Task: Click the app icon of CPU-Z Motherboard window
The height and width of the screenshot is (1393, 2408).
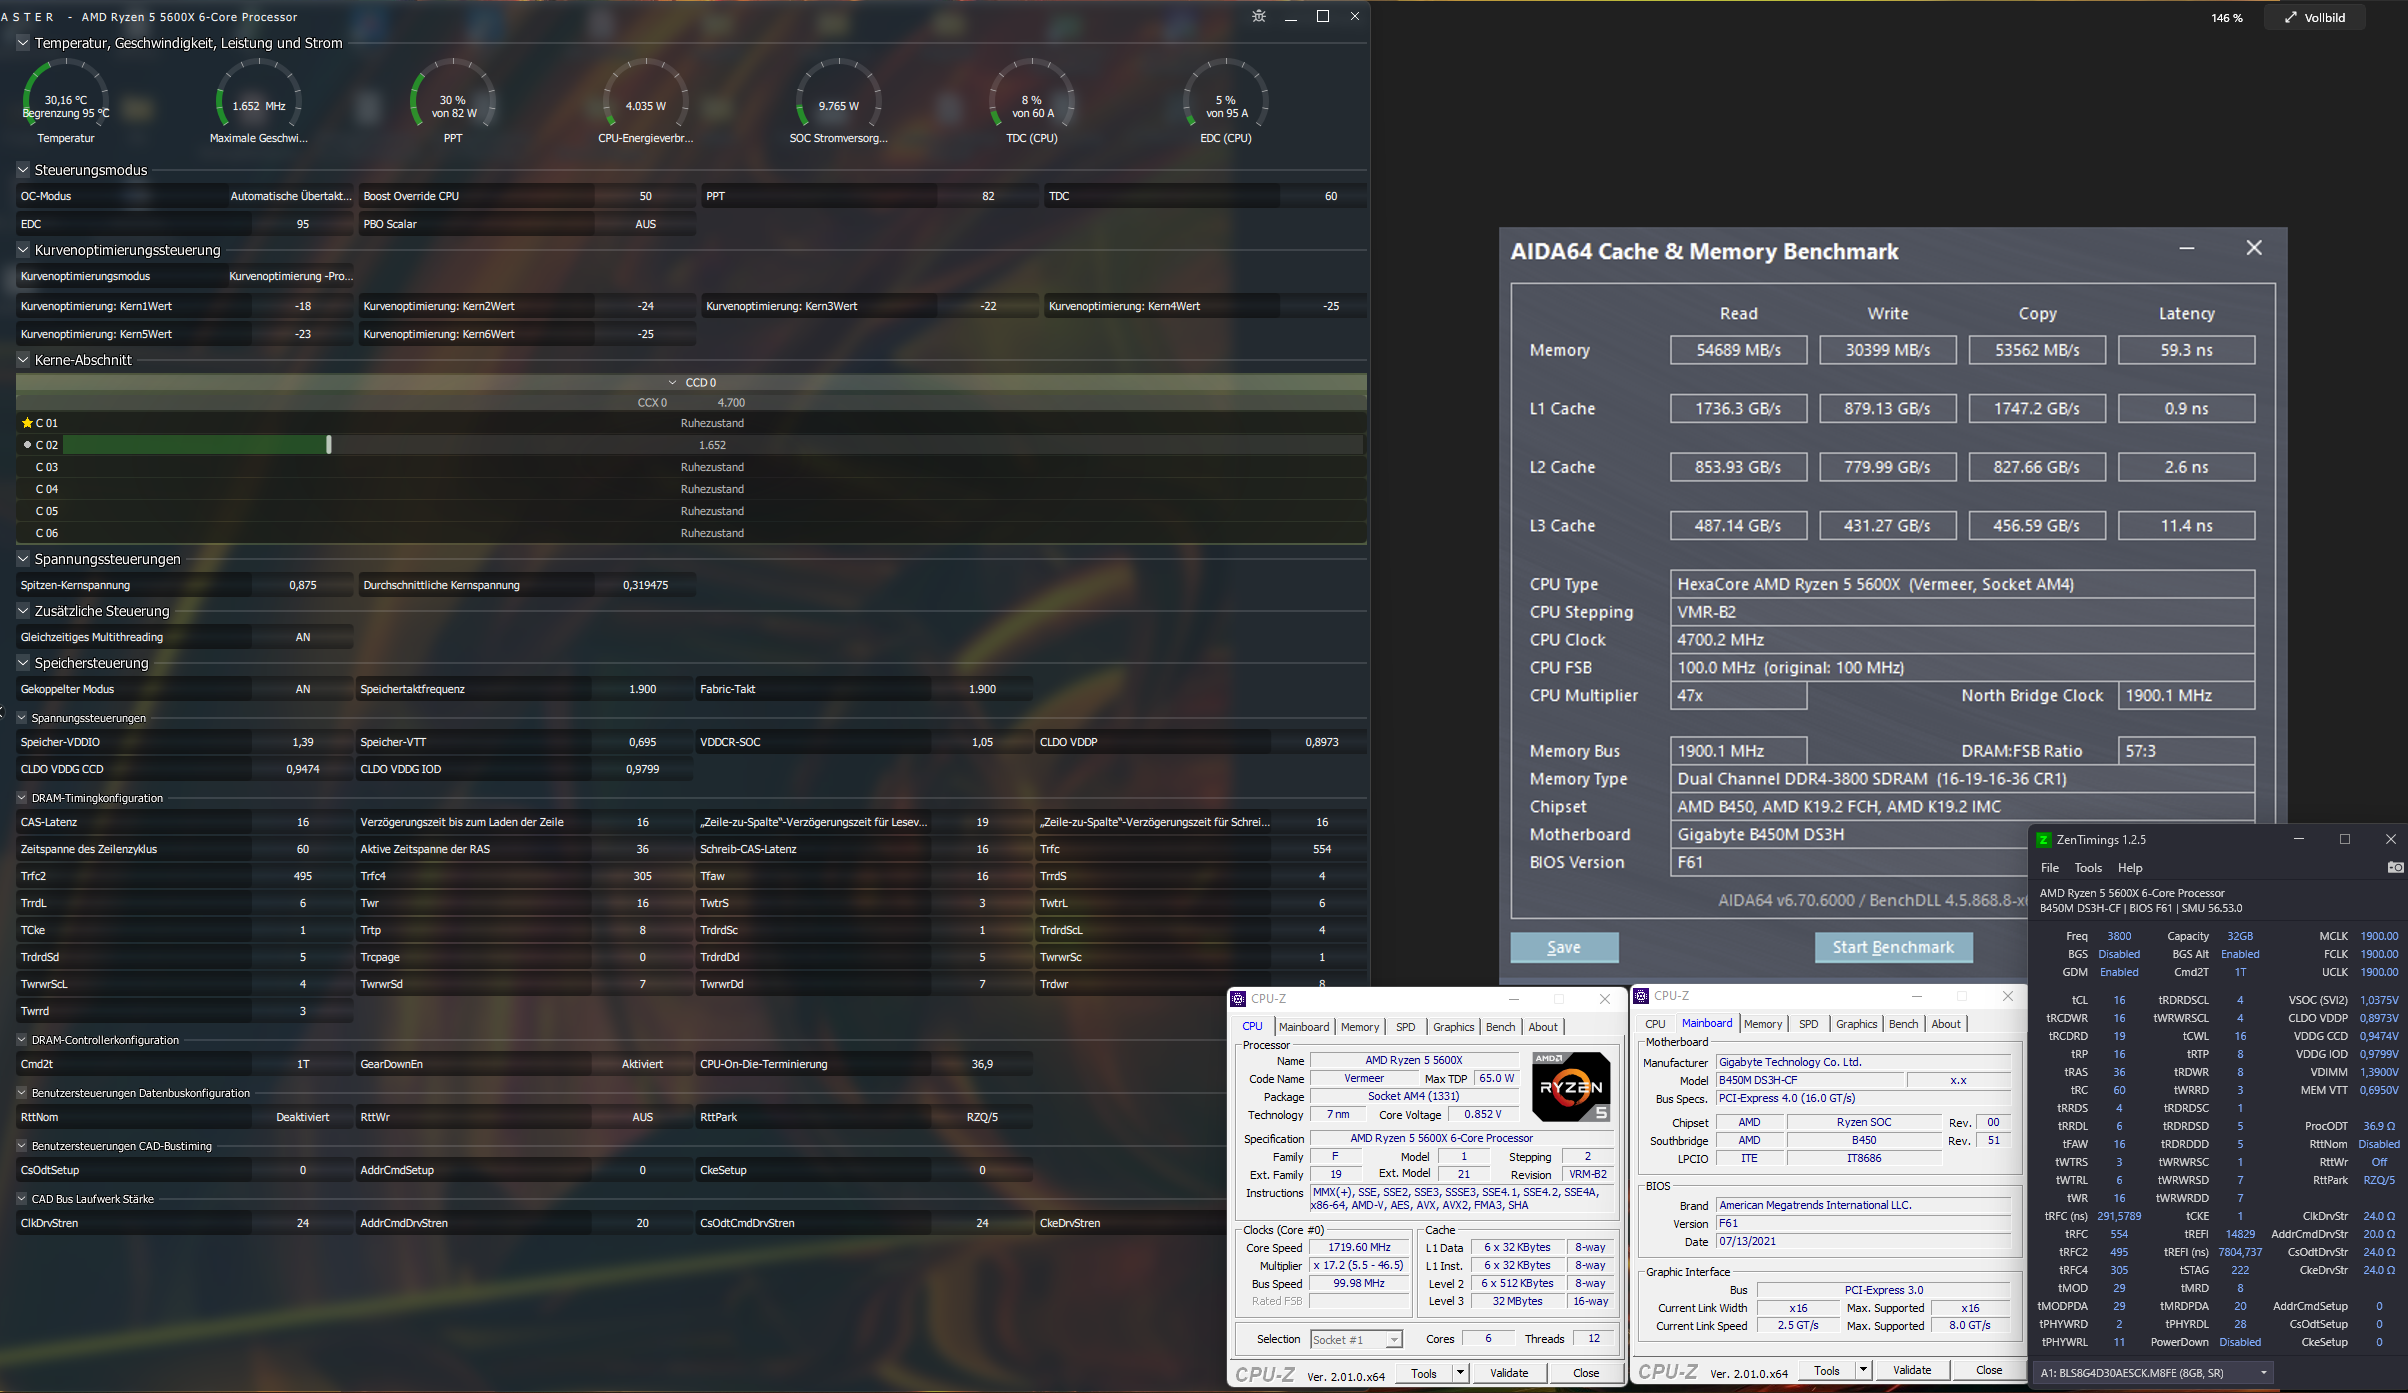Action: click(x=1641, y=996)
